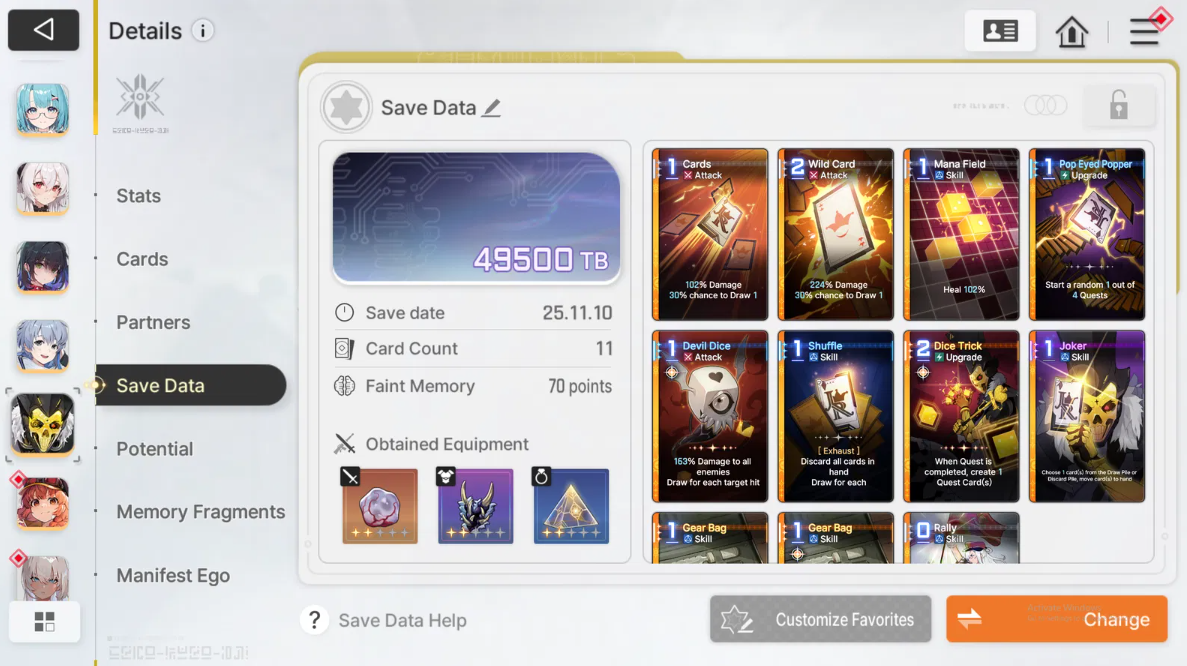This screenshot has height=666, width=1187.
Task: Click the Save Data Help question mark
Action: tap(315, 621)
